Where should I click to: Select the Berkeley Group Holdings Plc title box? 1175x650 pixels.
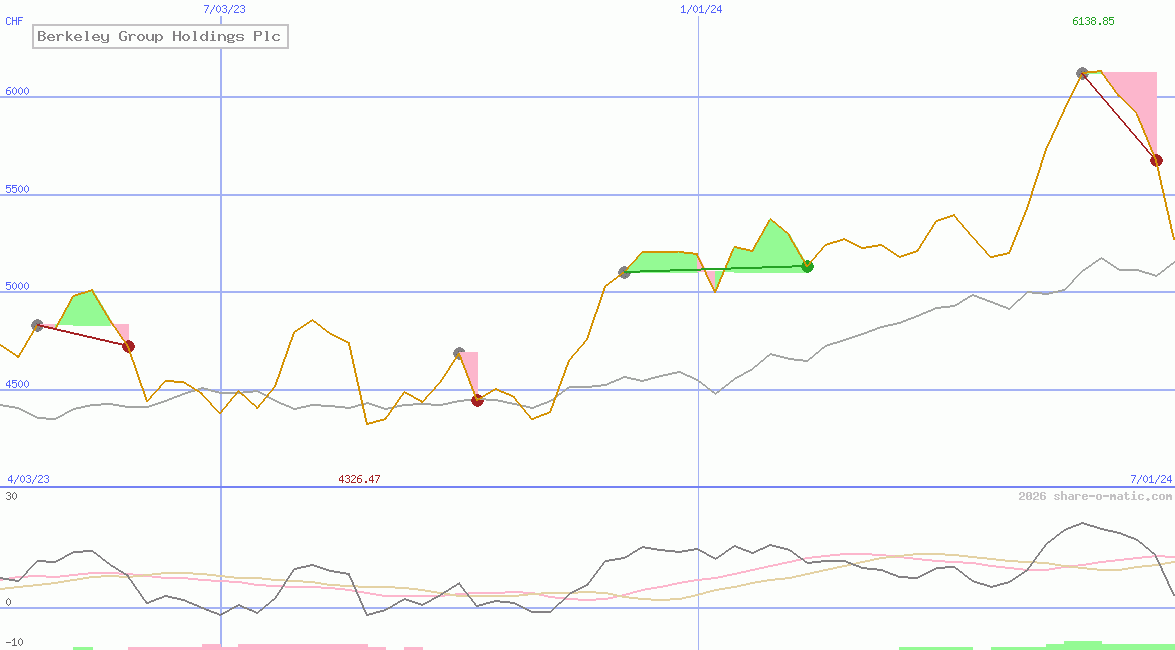[160, 36]
